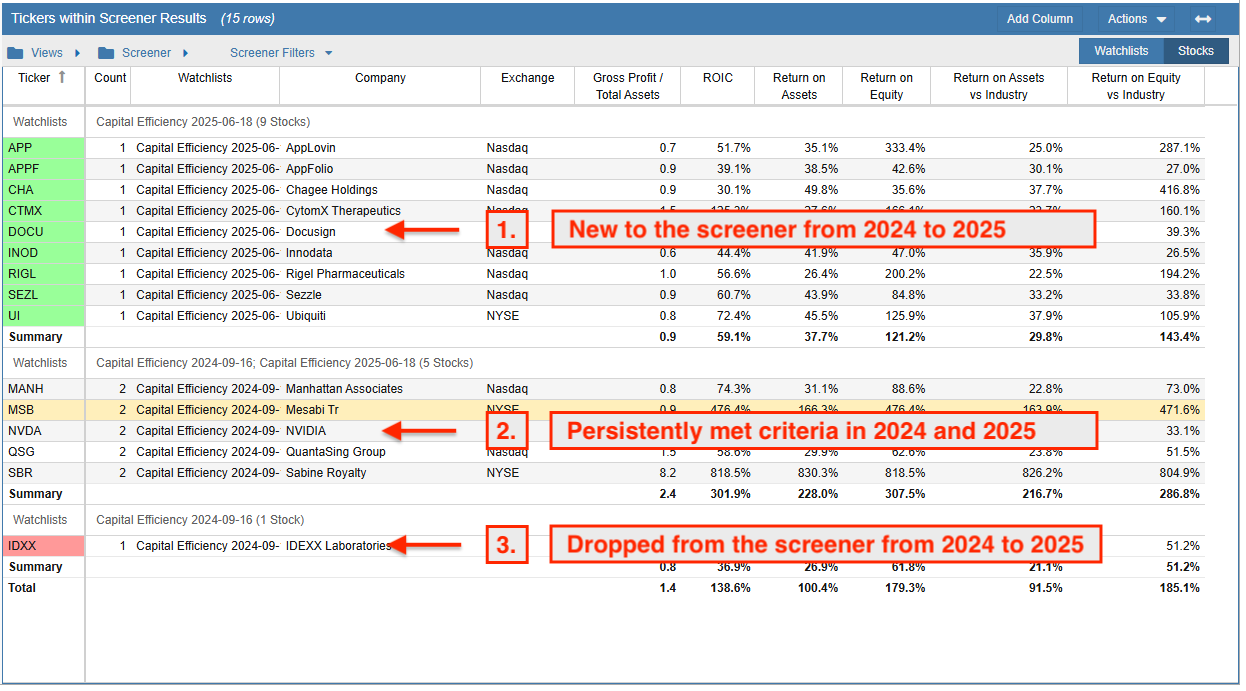Open the Screener Filters dropdown

click(x=281, y=53)
